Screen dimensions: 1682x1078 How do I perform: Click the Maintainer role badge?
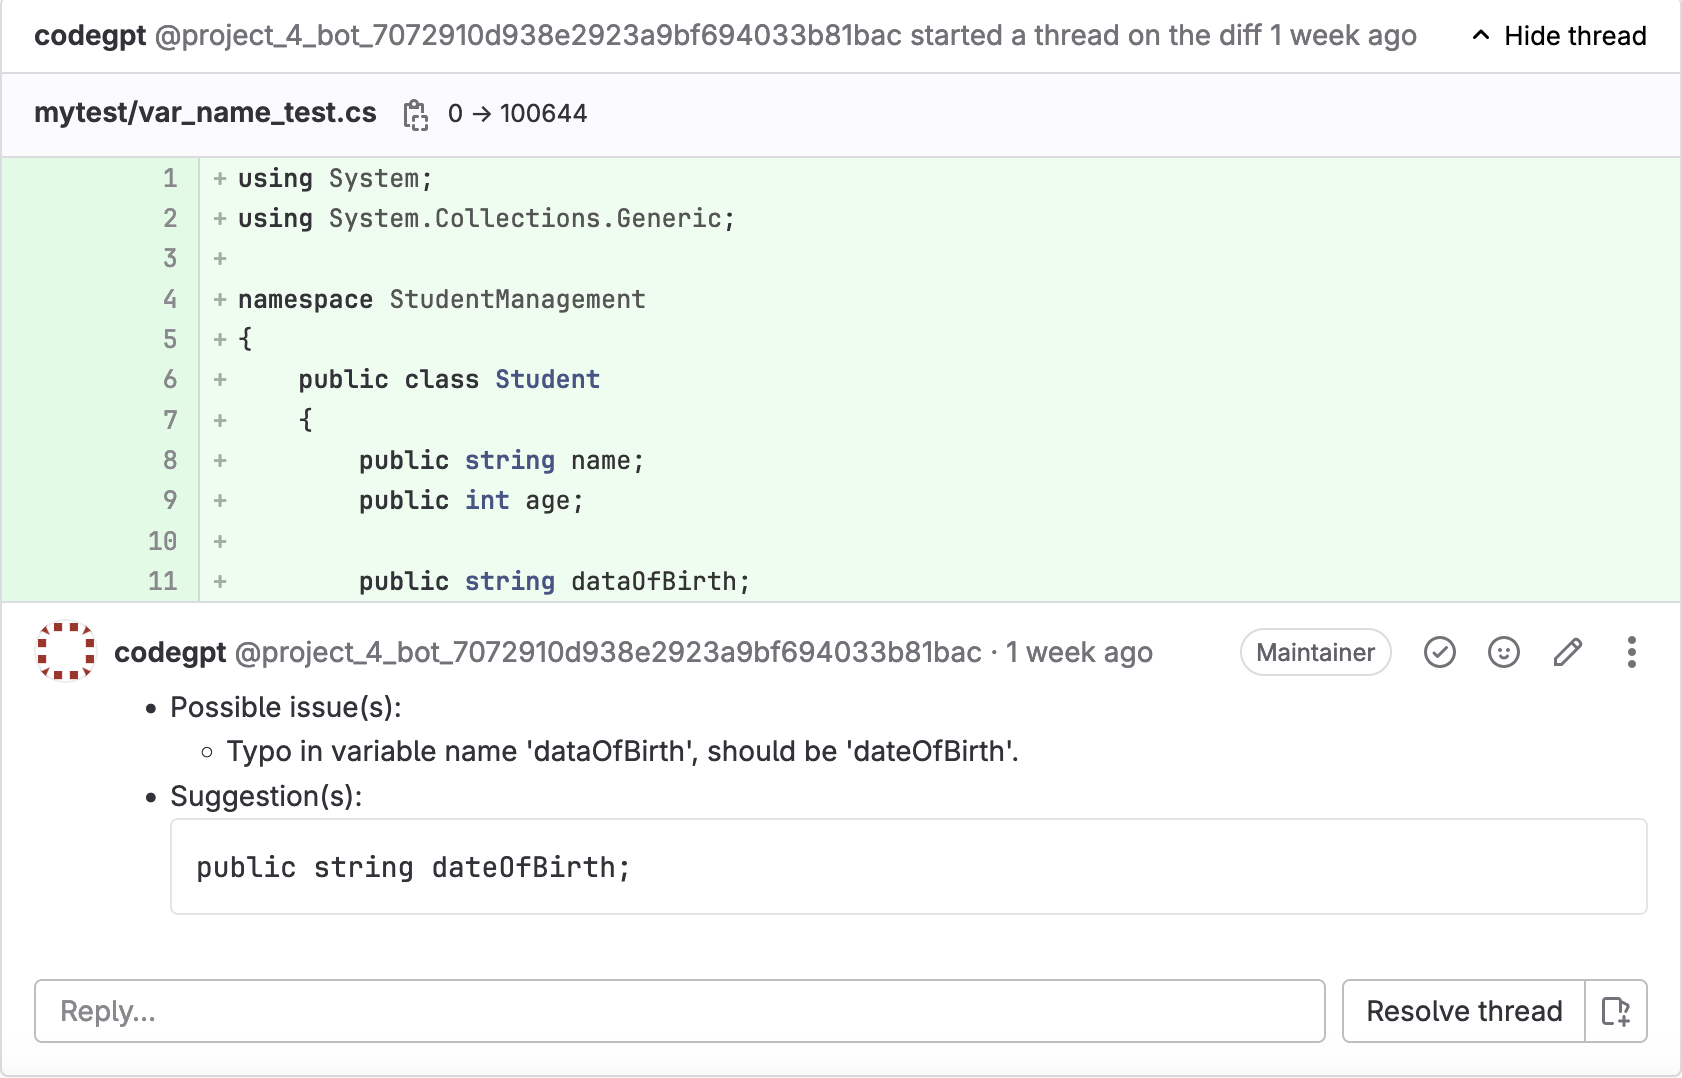tap(1315, 652)
